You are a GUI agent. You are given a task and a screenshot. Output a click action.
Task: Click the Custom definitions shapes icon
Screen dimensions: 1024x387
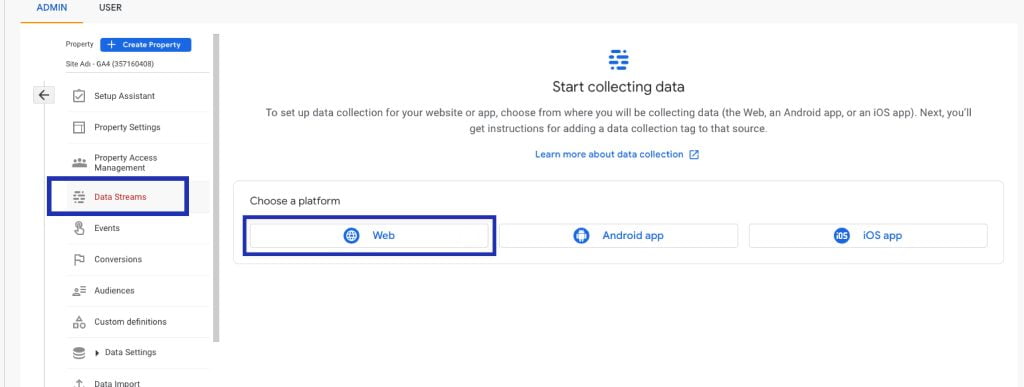click(79, 322)
